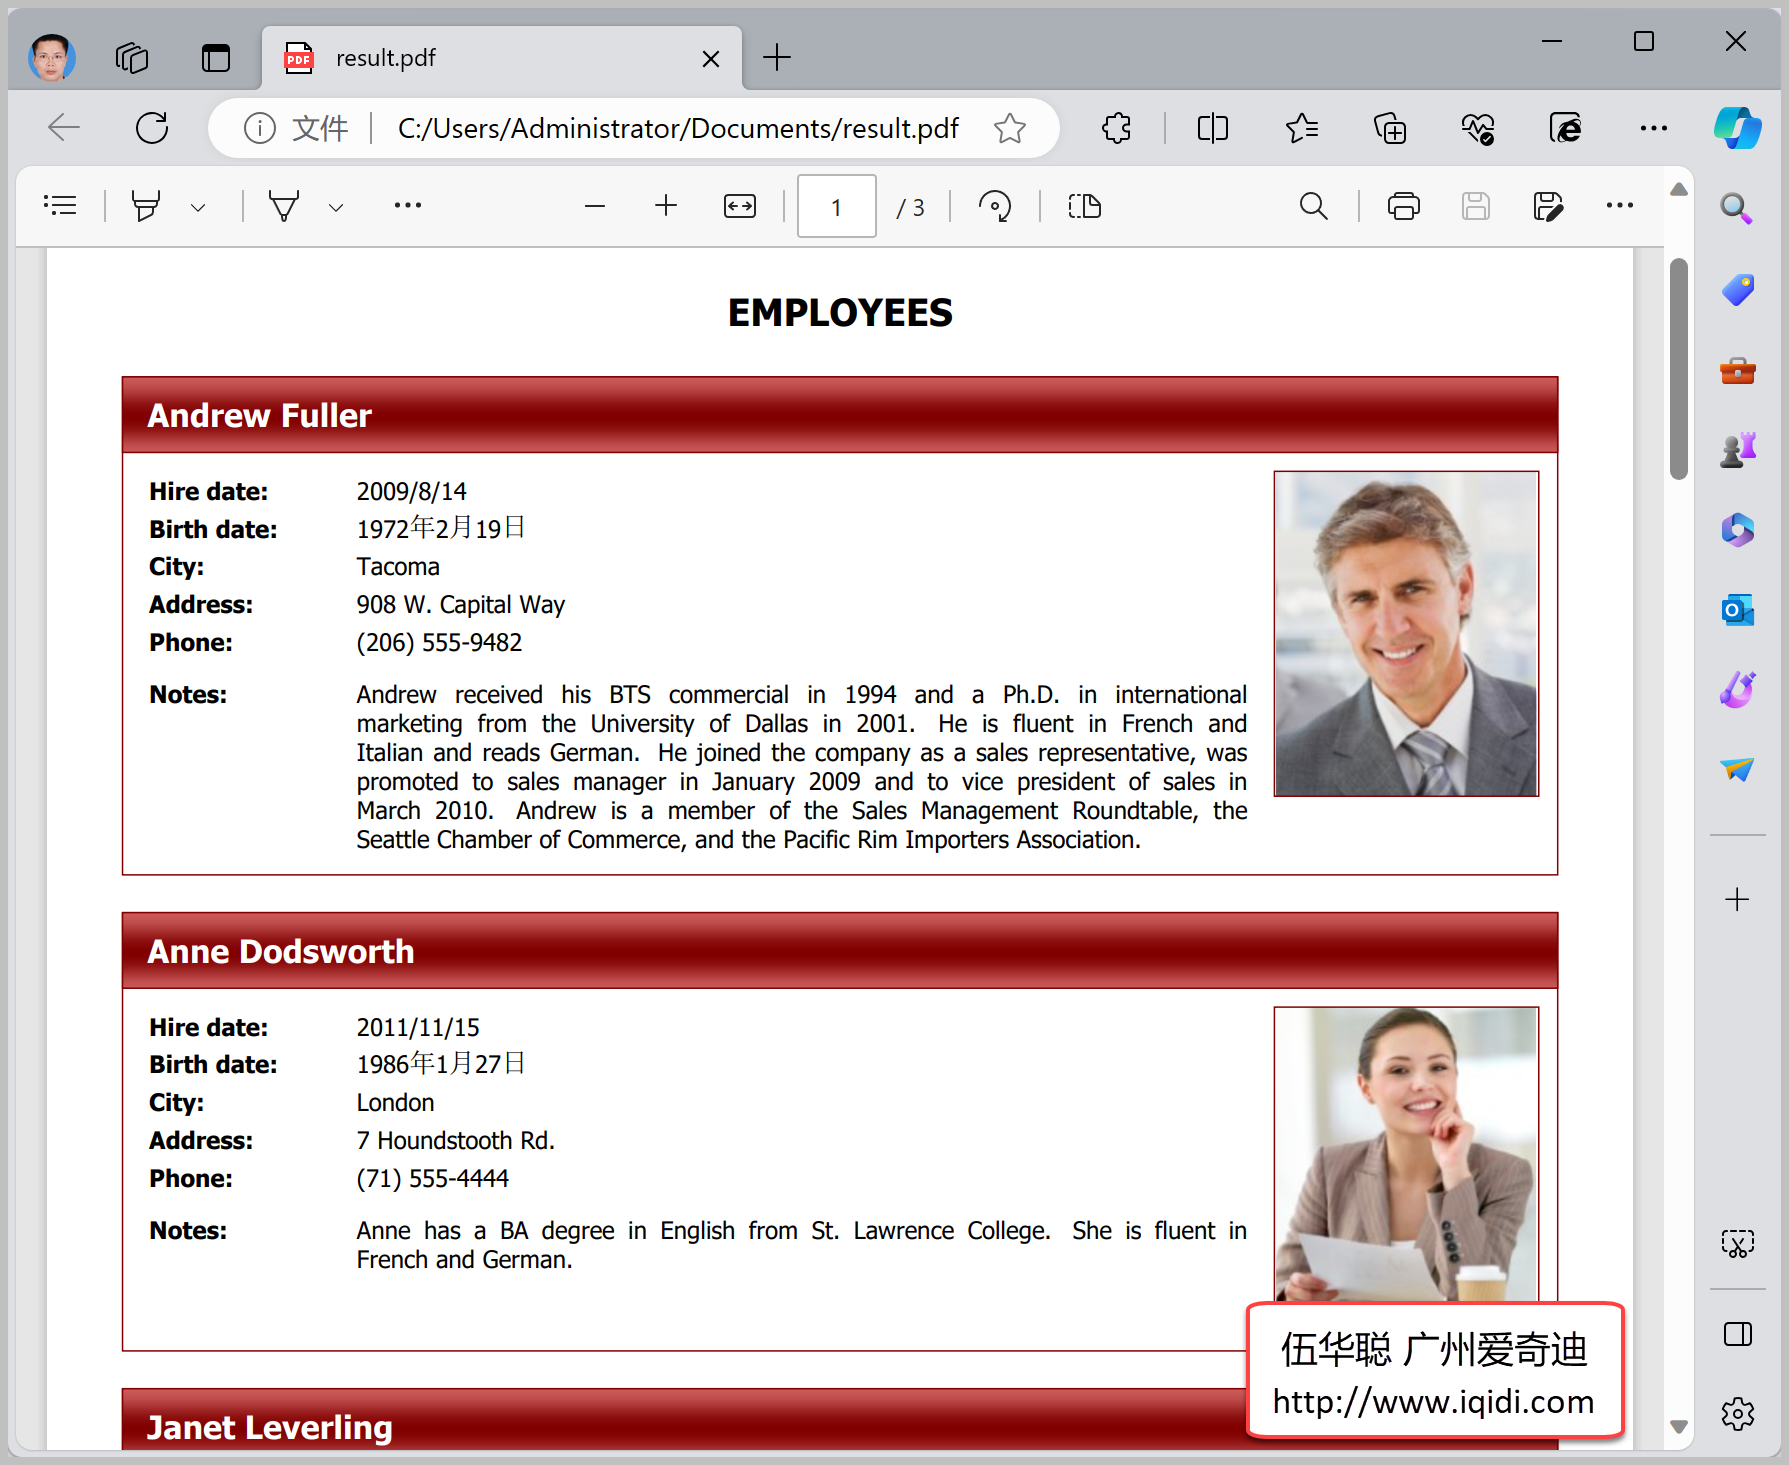Open more PDF annotation tools
The image size is (1789, 1465).
(x=408, y=206)
